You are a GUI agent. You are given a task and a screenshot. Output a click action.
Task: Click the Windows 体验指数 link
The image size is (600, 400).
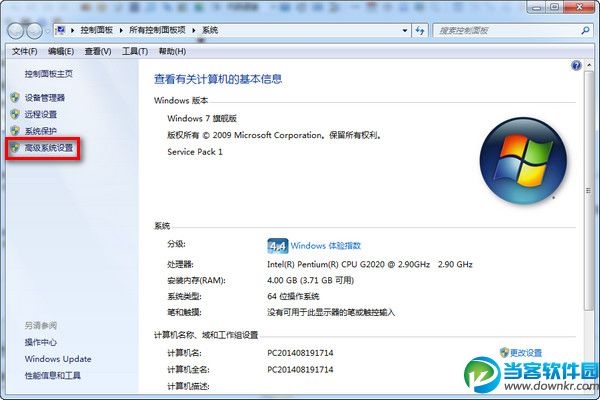[326, 246]
